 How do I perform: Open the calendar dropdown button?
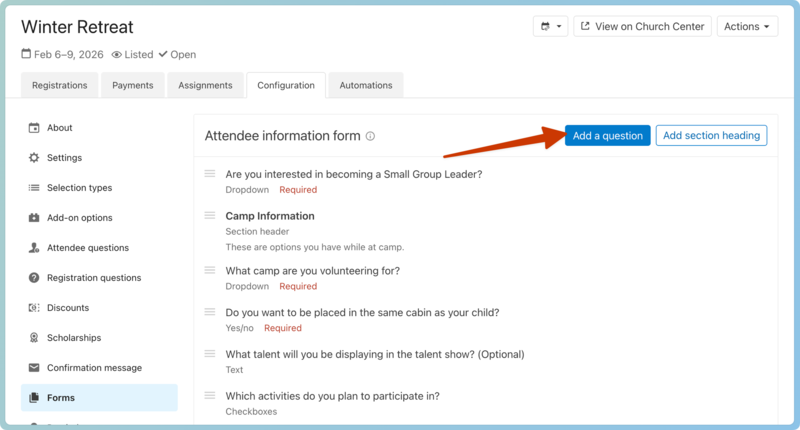tap(550, 27)
